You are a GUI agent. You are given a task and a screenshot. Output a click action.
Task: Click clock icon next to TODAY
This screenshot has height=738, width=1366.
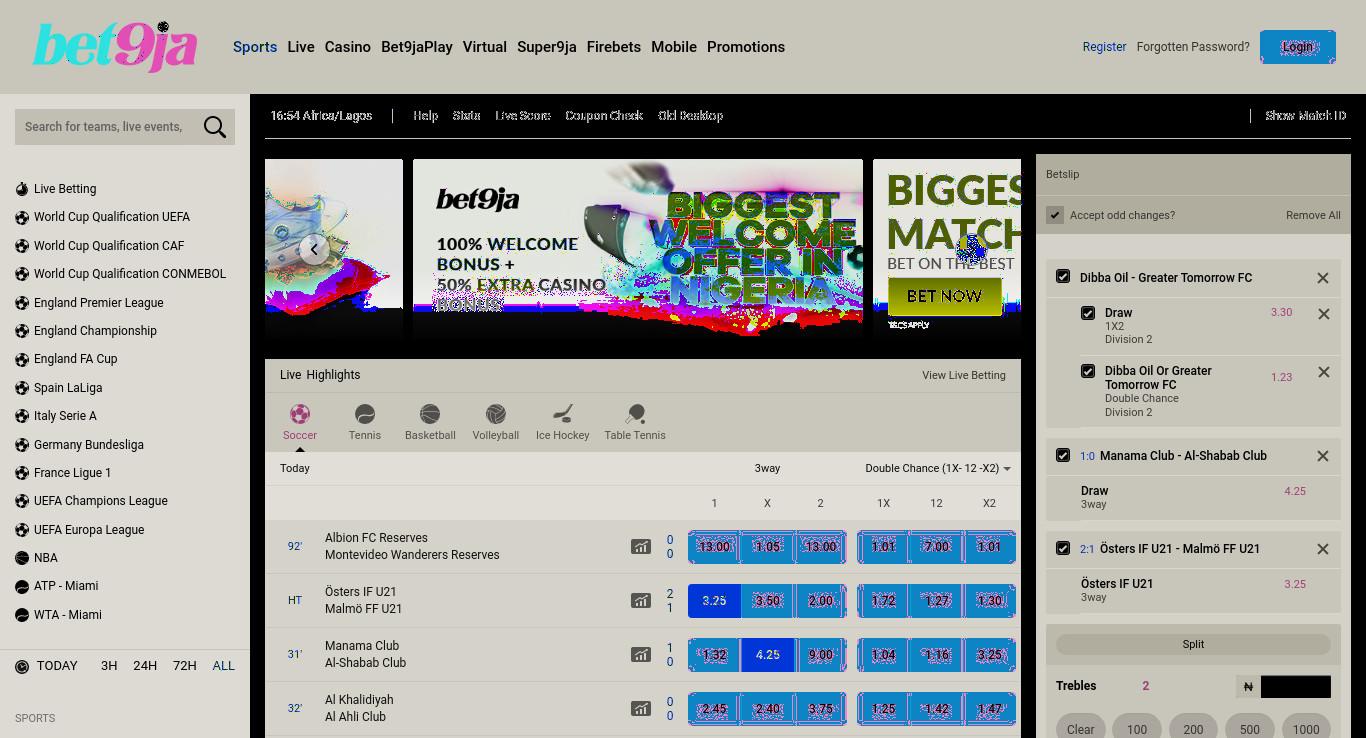click(x=22, y=666)
